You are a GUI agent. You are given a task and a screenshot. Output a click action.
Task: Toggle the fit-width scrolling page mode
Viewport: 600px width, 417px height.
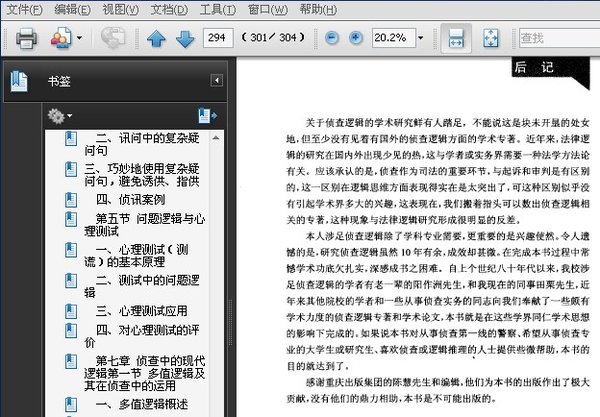456,38
